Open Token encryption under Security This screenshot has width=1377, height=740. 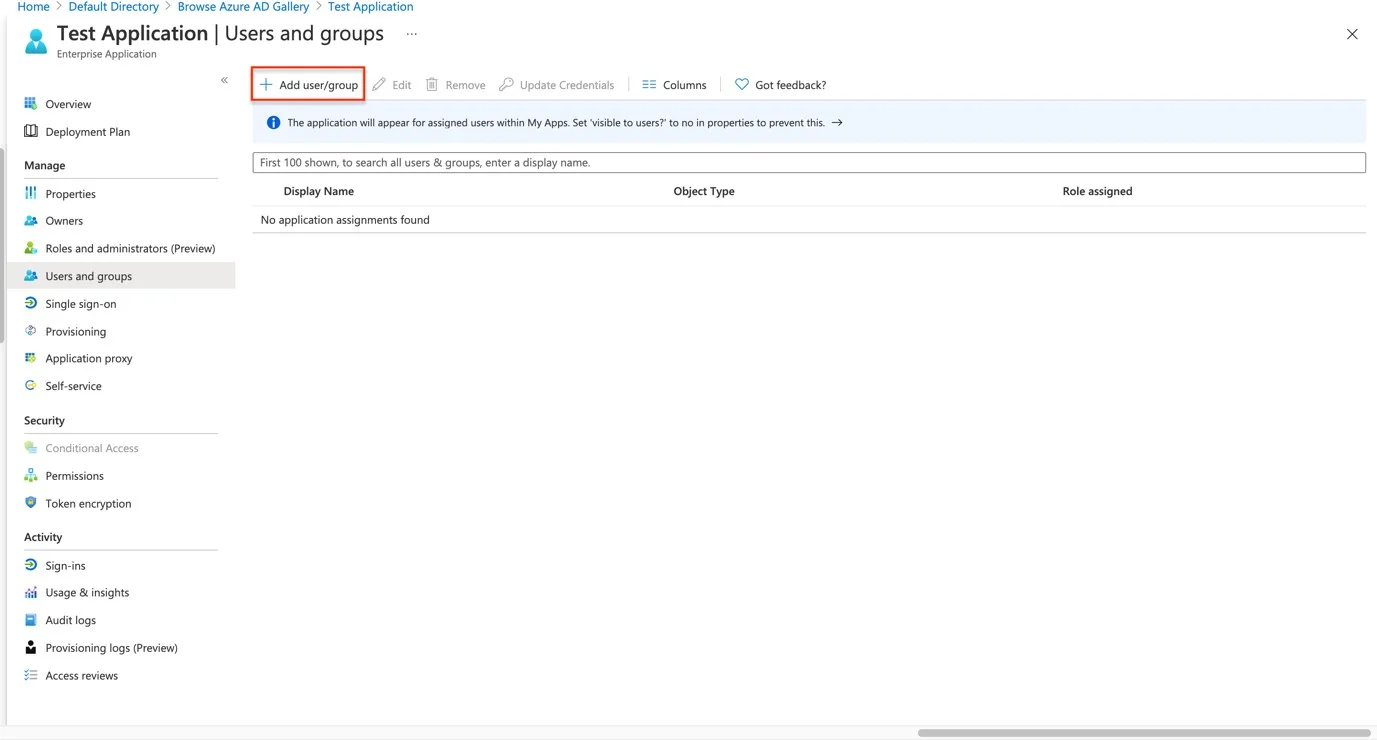(x=88, y=504)
